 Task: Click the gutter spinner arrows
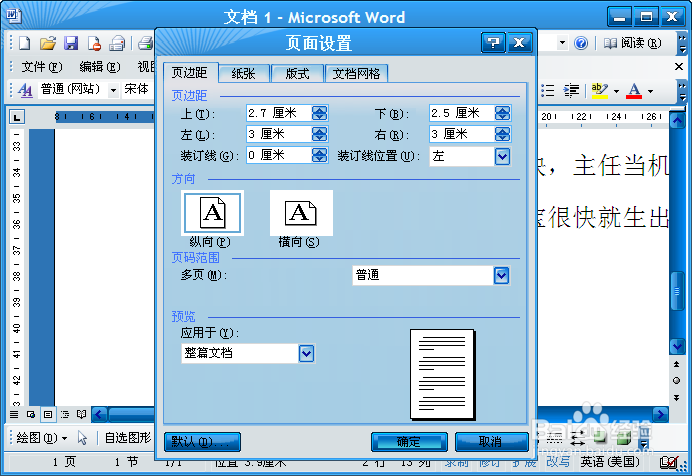(320, 155)
